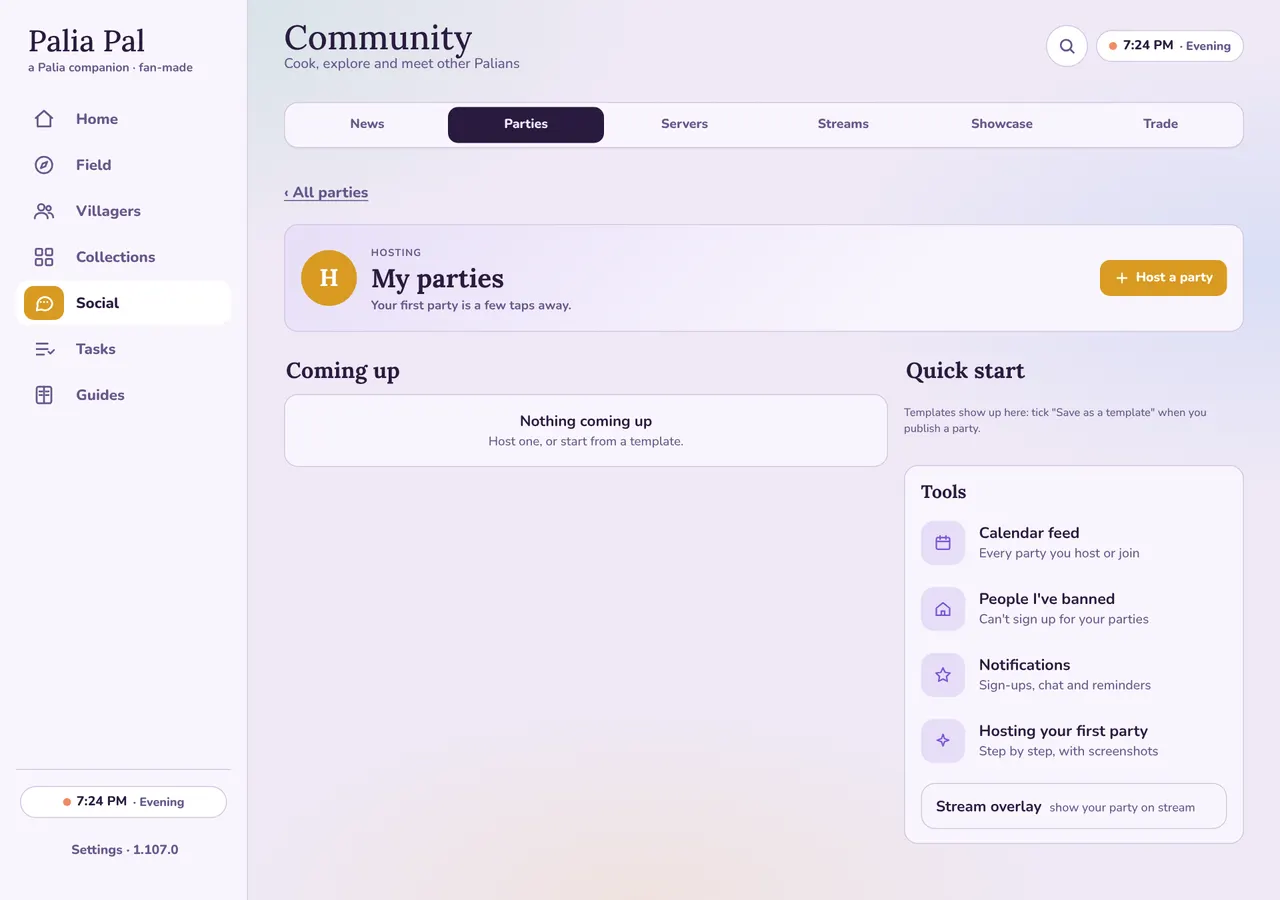Click the Hosting your first party label
The image size is (1280, 900).
[1063, 731]
